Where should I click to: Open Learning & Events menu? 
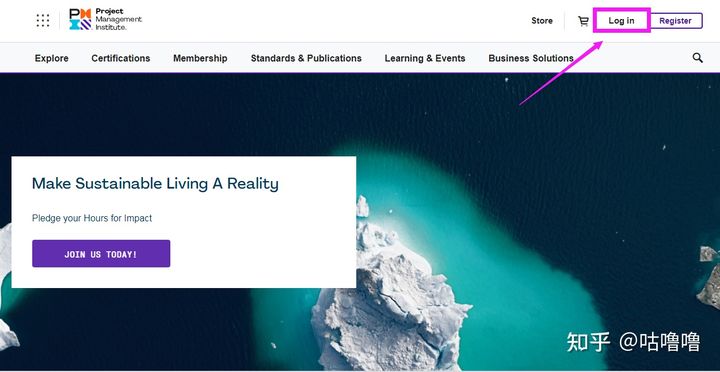[425, 58]
